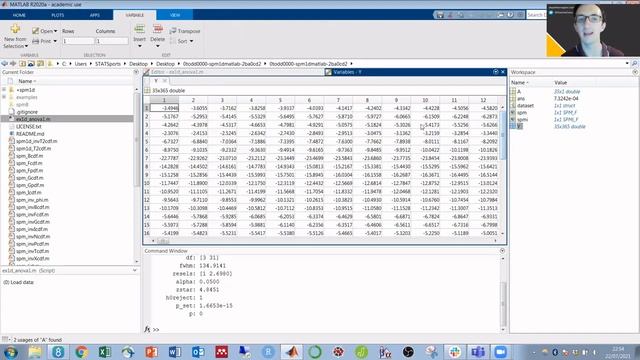Open Command Window actions menu
Viewport: 640px width, 360px height.
pos(502,251)
